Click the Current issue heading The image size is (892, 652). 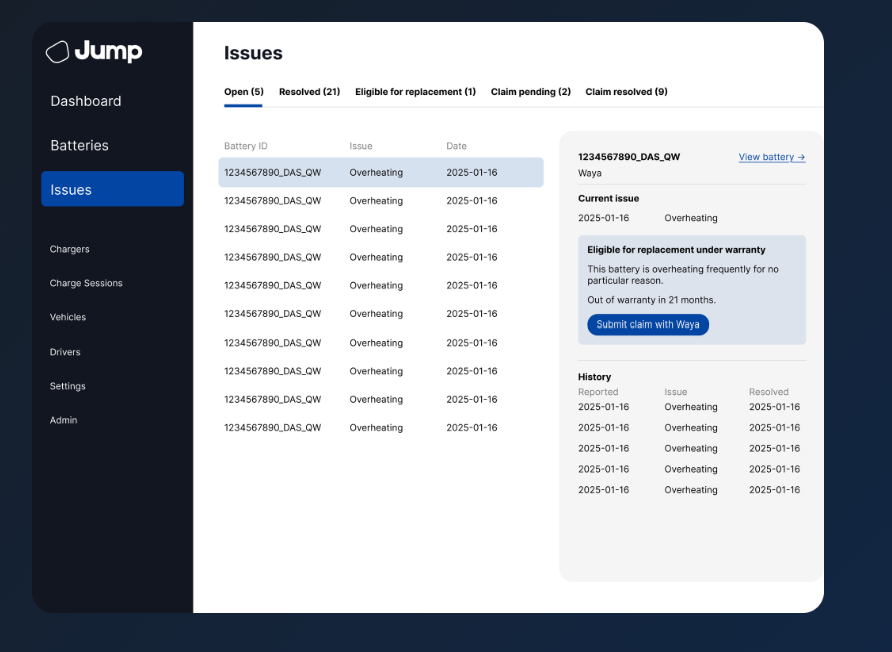608,199
